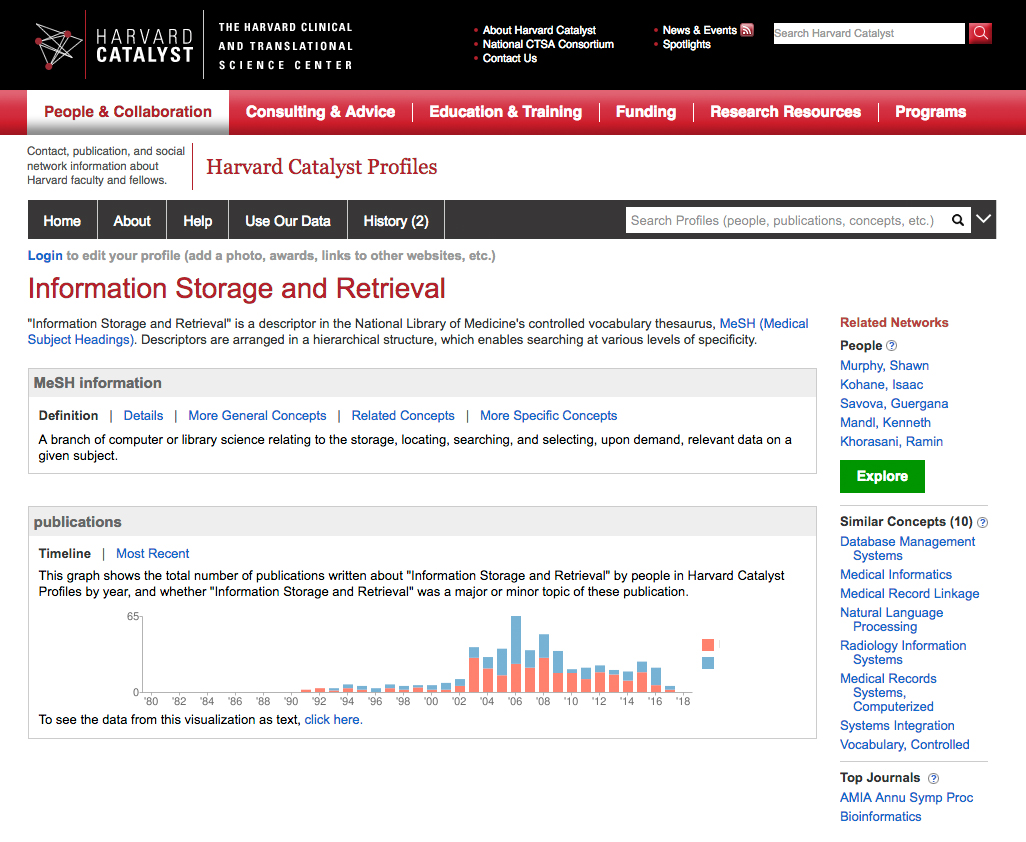Click the Harvard Catalyst logo

click(x=115, y=46)
